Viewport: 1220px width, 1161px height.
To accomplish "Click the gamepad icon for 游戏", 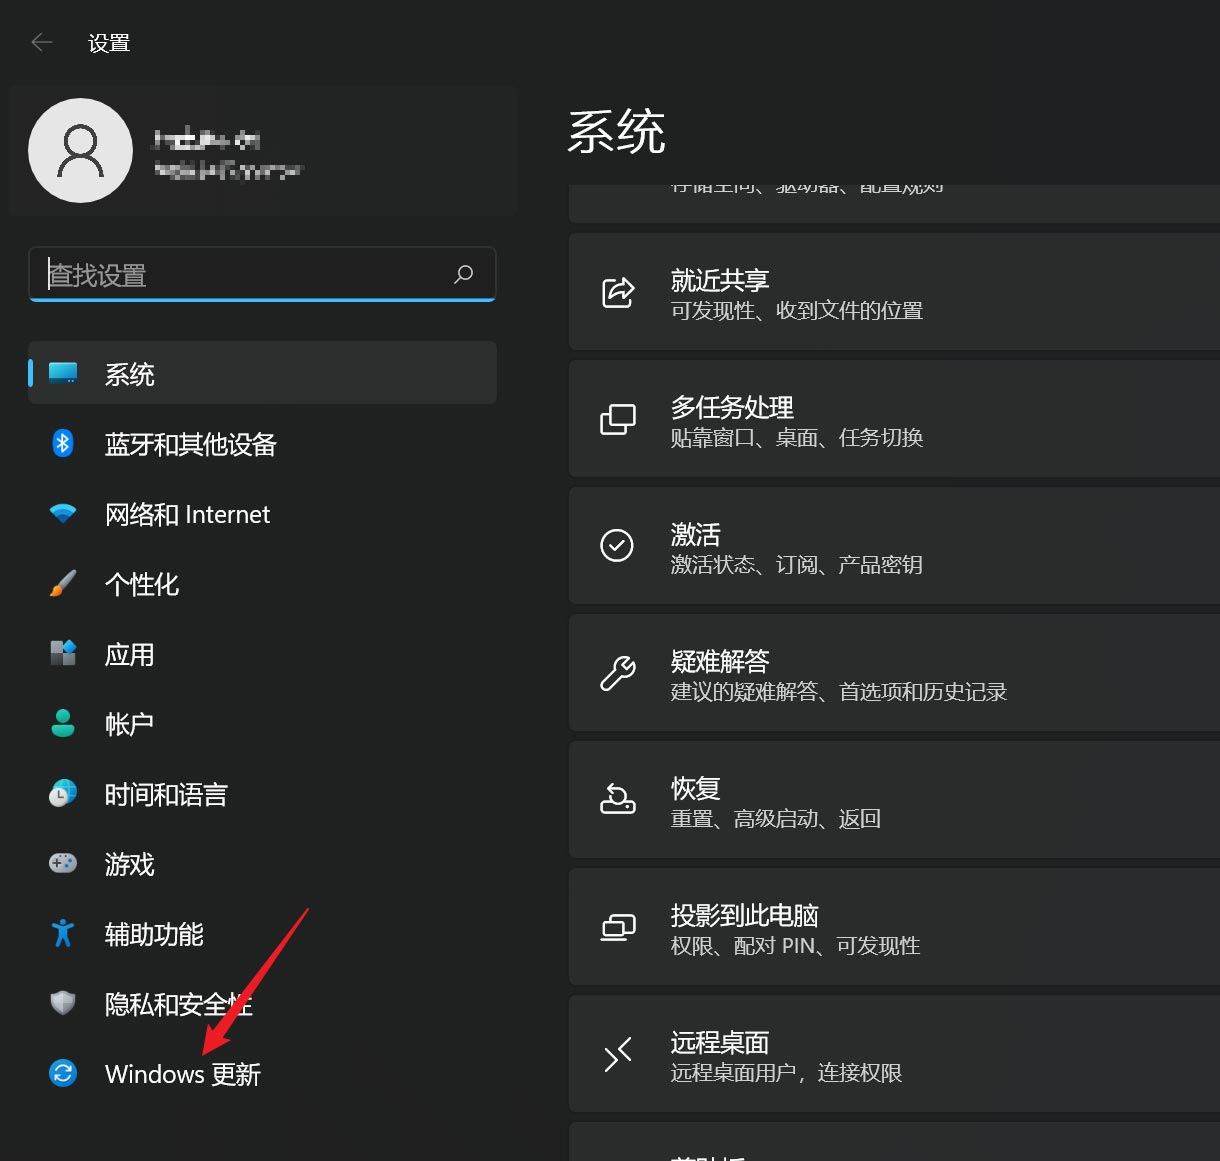I will click(62, 863).
